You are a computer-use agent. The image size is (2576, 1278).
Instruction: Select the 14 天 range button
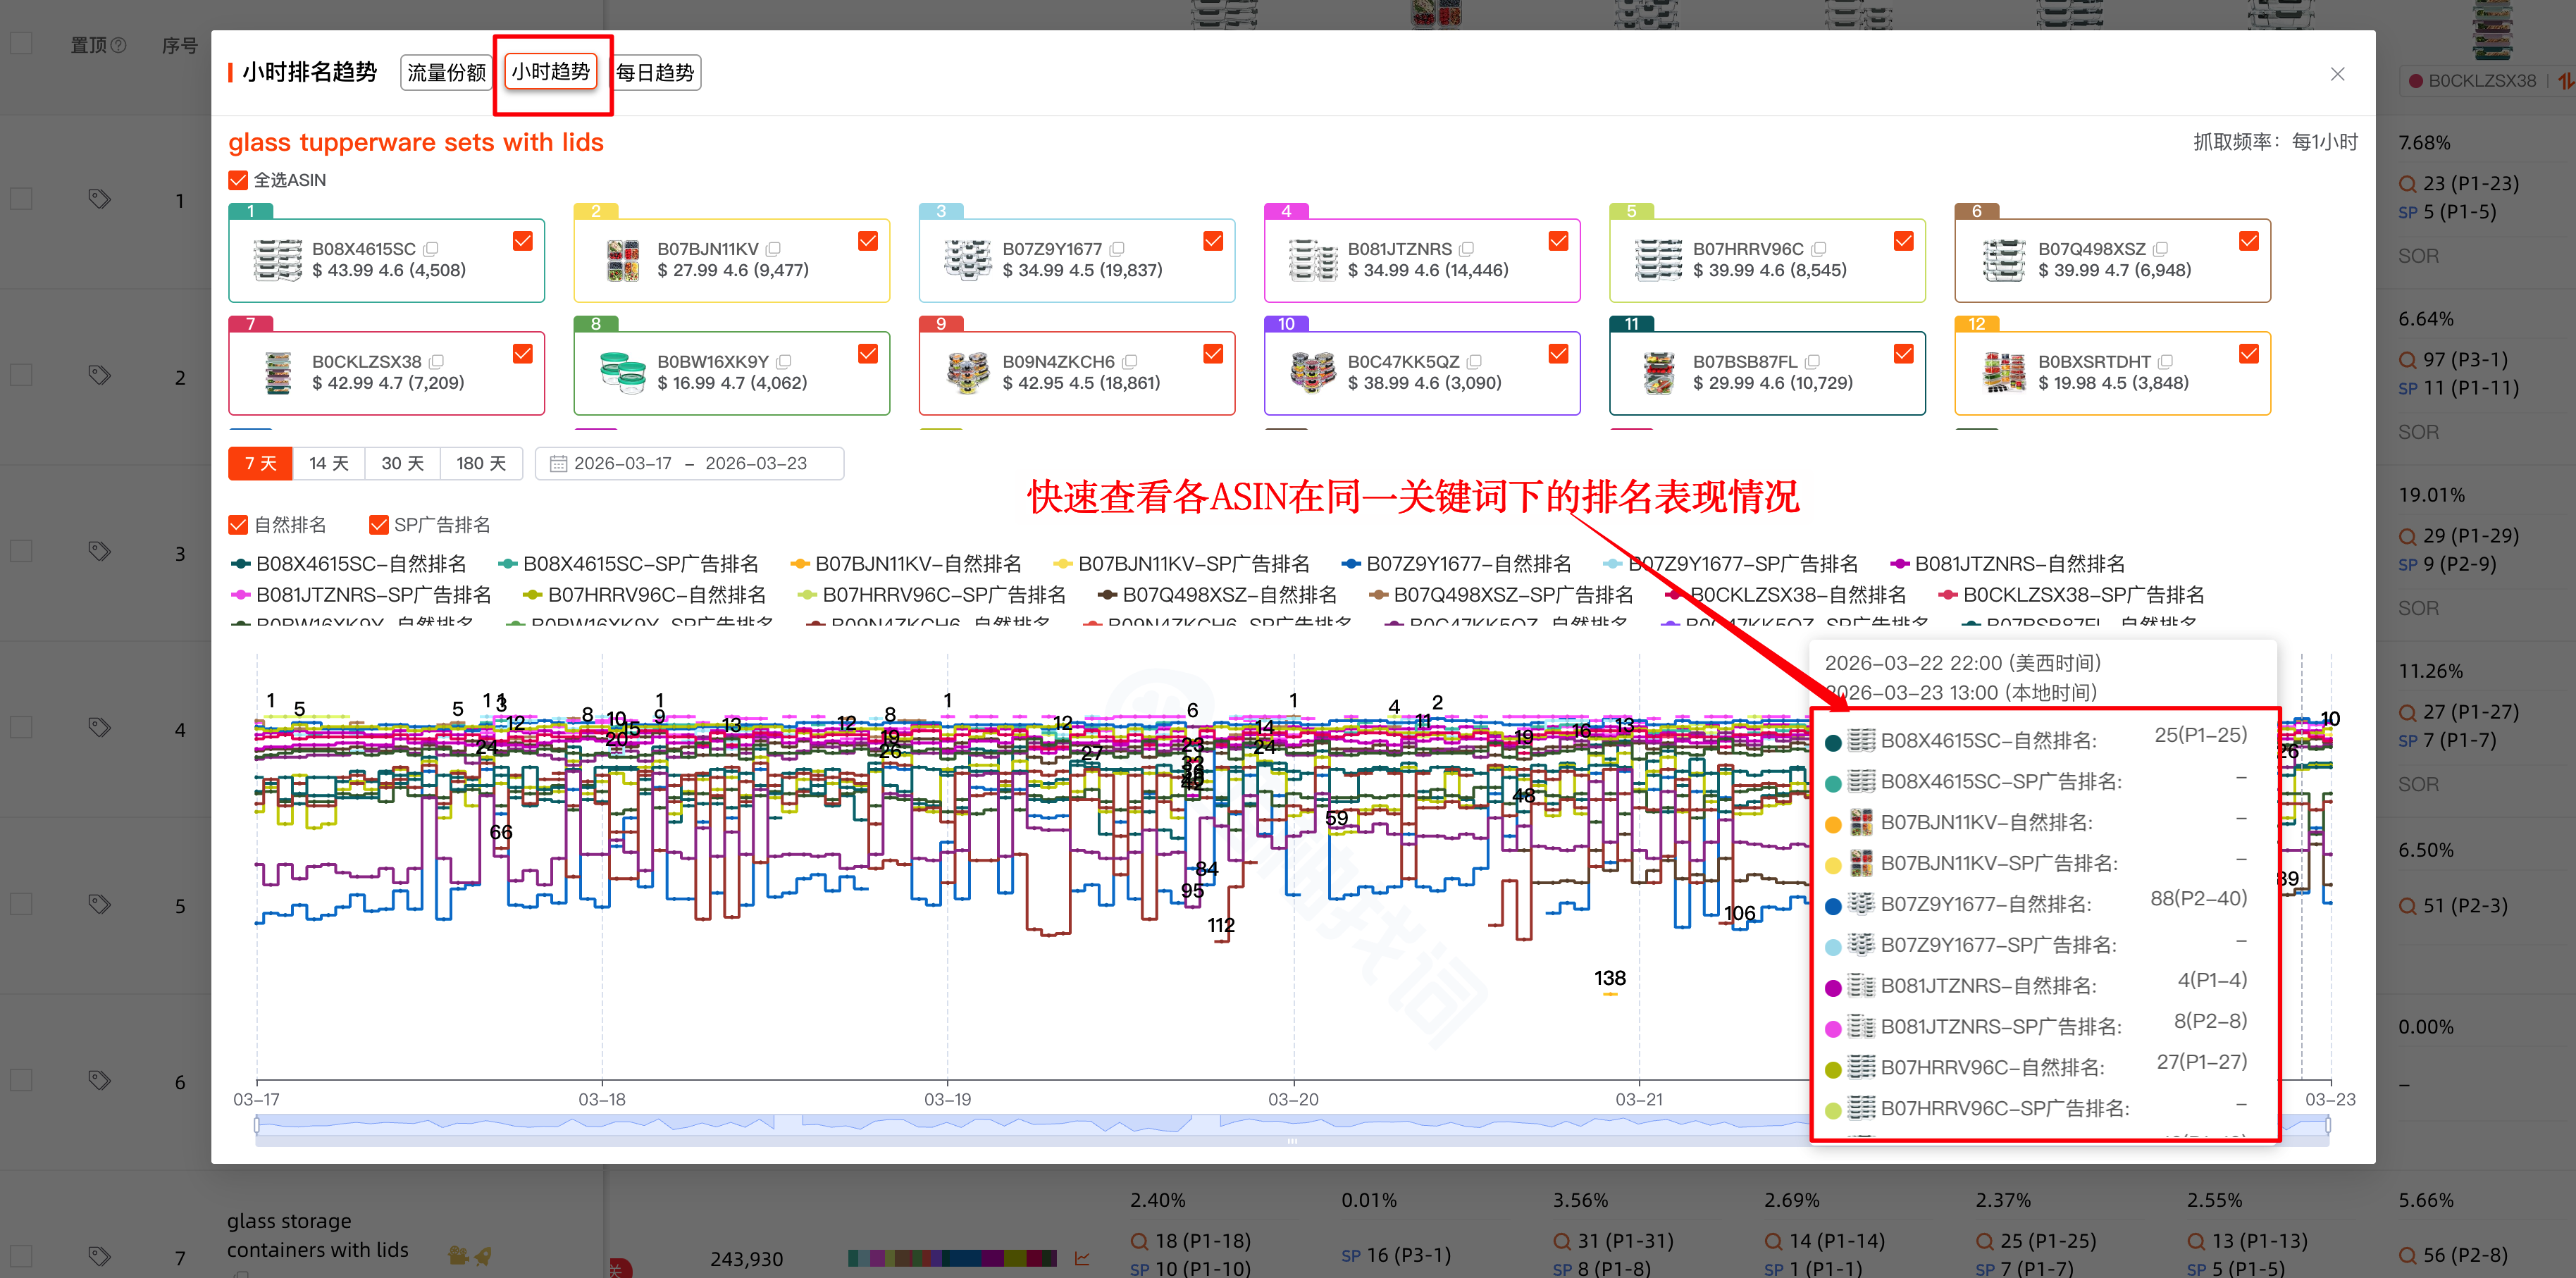[328, 464]
